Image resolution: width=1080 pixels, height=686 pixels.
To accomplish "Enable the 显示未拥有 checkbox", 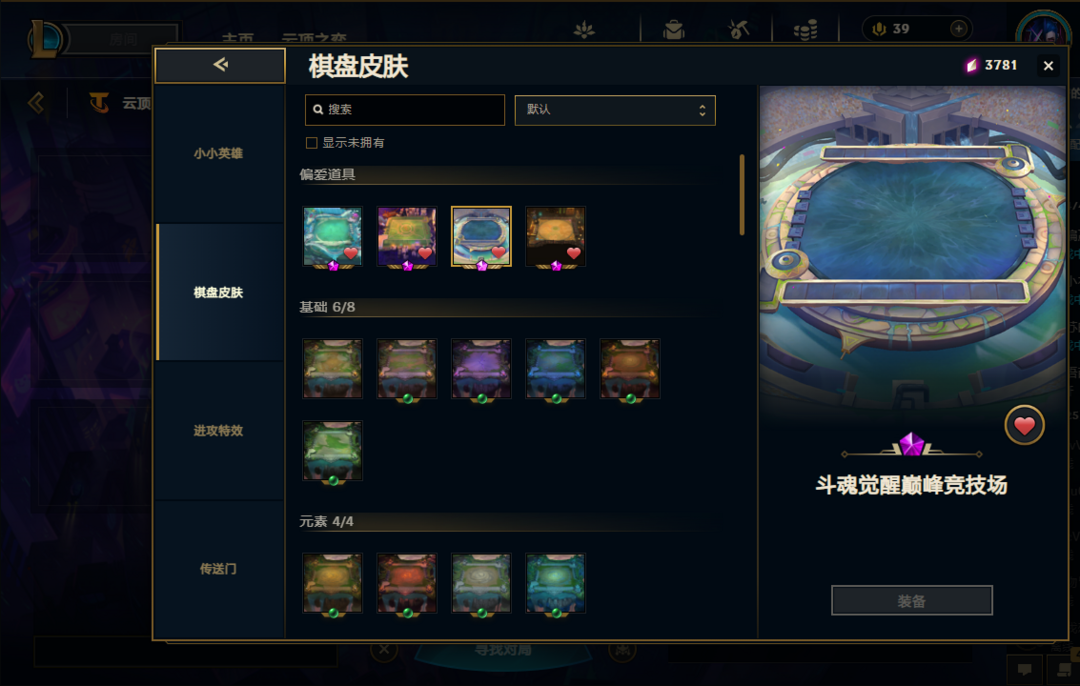I will [x=311, y=143].
